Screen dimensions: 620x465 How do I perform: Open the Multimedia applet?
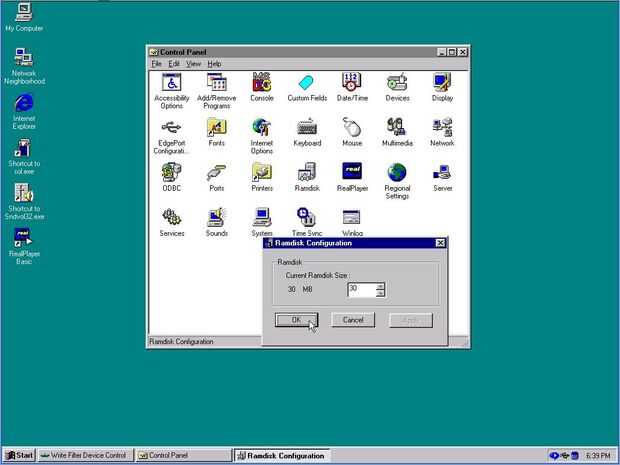(397, 132)
